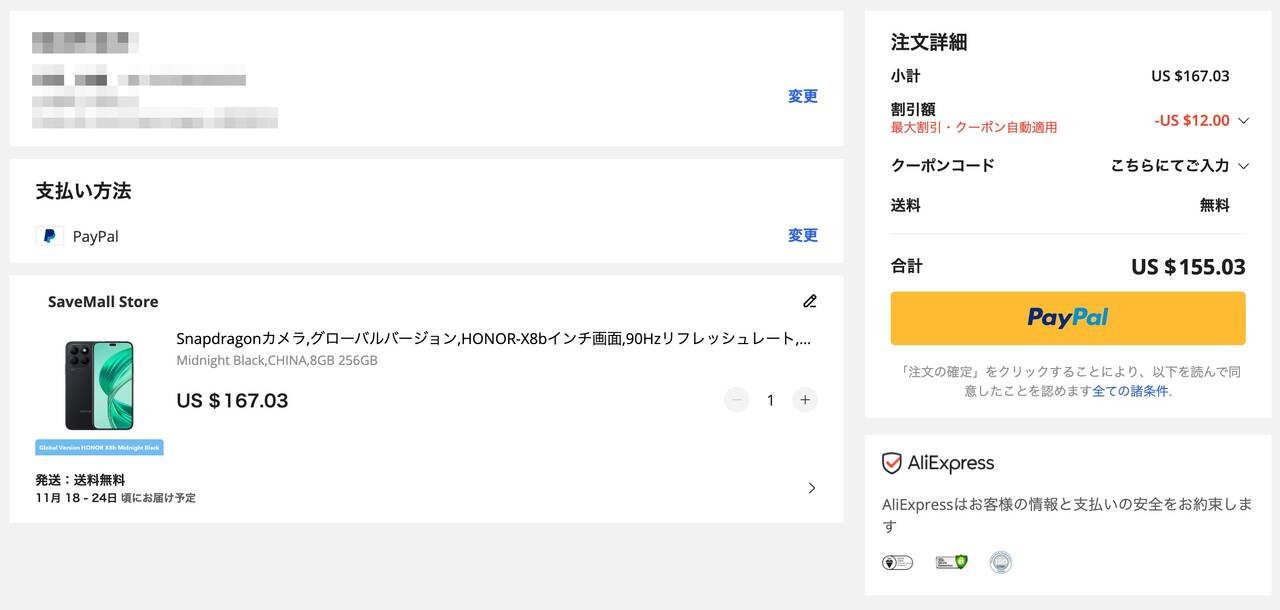Open the SaveMall Store name link
1280x610 pixels.
click(x=103, y=302)
